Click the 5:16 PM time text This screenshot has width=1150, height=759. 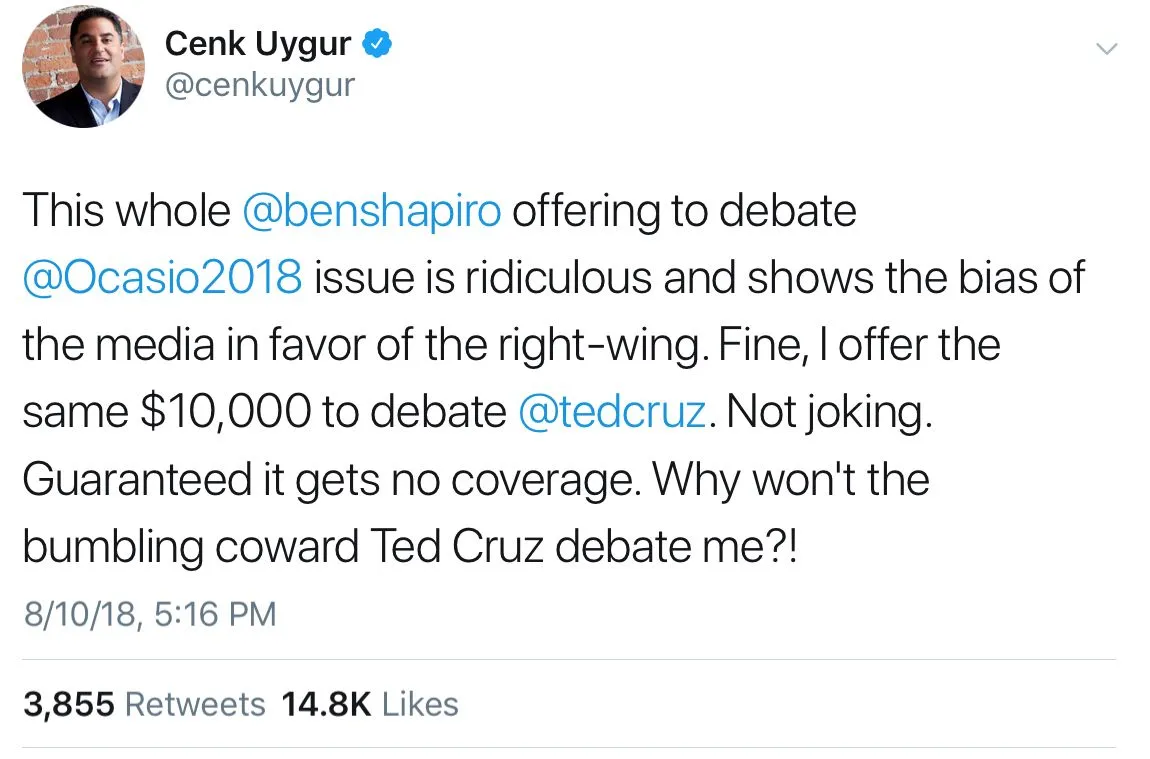point(218,613)
